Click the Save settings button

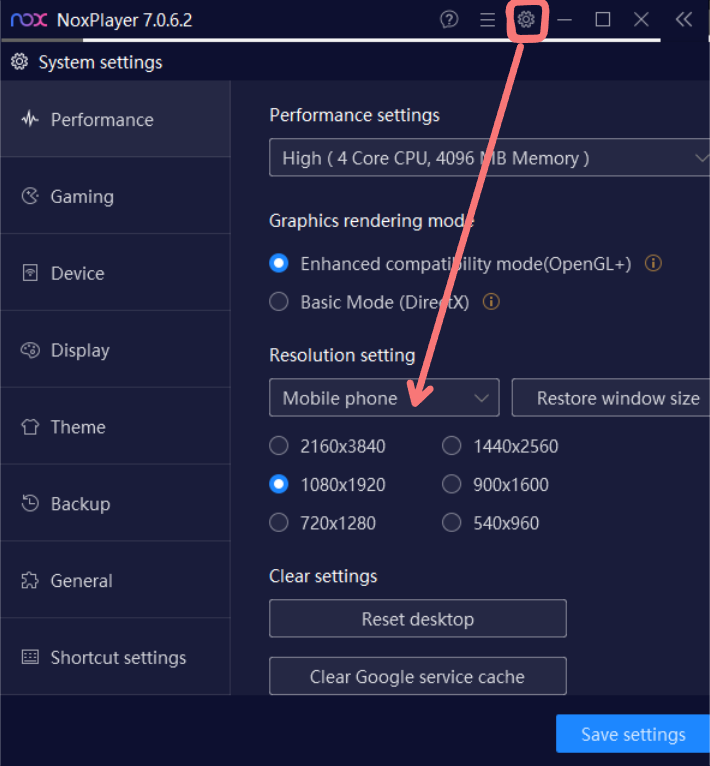632,735
